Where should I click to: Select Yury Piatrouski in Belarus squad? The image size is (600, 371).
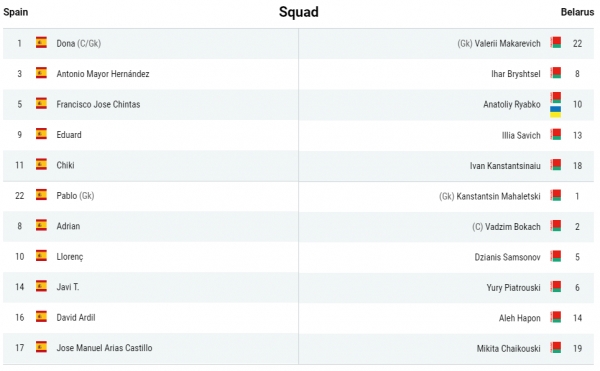[x=514, y=288]
